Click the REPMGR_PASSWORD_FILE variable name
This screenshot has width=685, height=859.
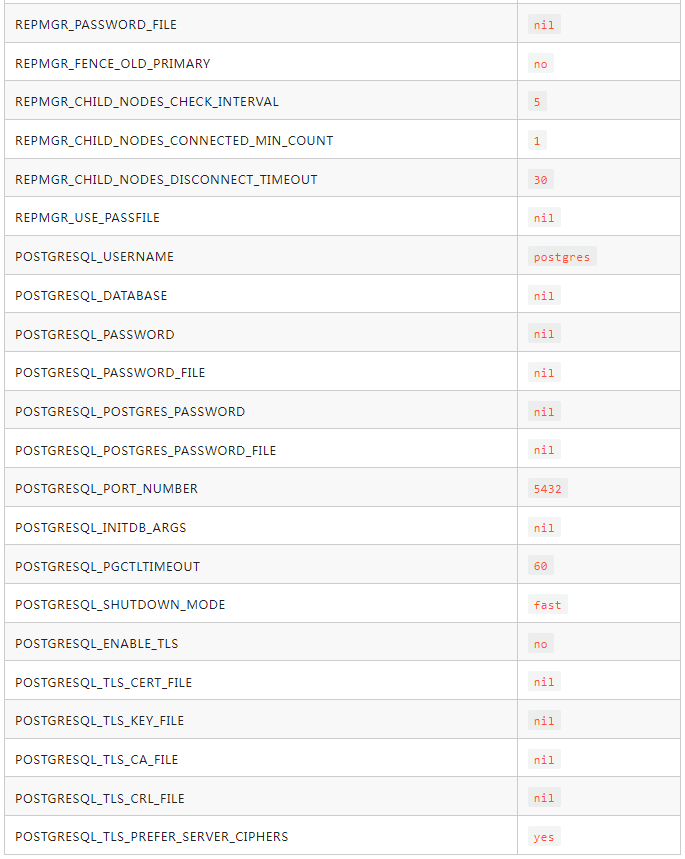tap(96, 24)
